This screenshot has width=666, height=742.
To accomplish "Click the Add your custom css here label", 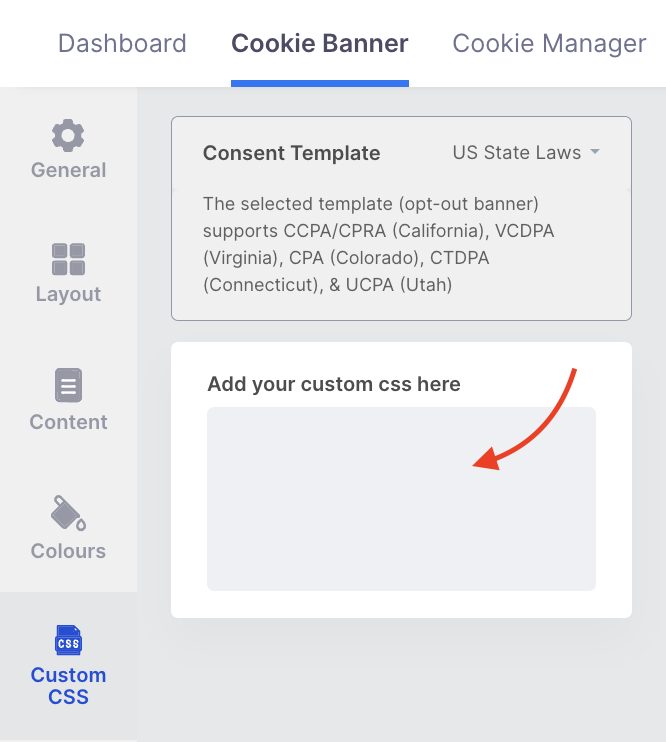I will [x=334, y=384].
